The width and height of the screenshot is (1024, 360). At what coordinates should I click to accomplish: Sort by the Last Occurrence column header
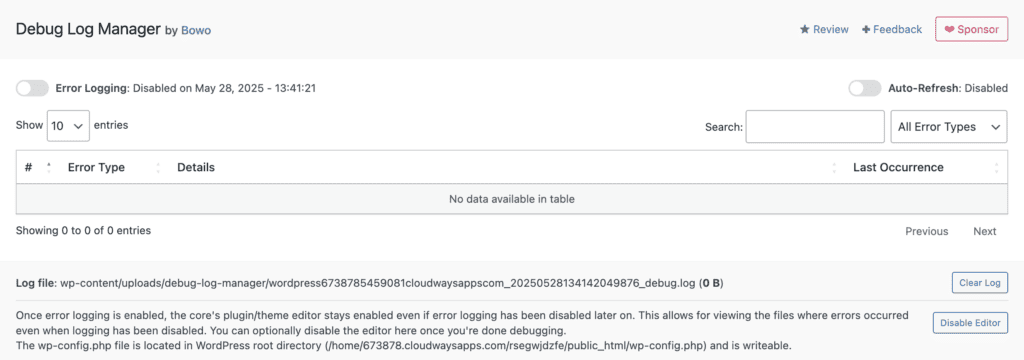(925, 167)
